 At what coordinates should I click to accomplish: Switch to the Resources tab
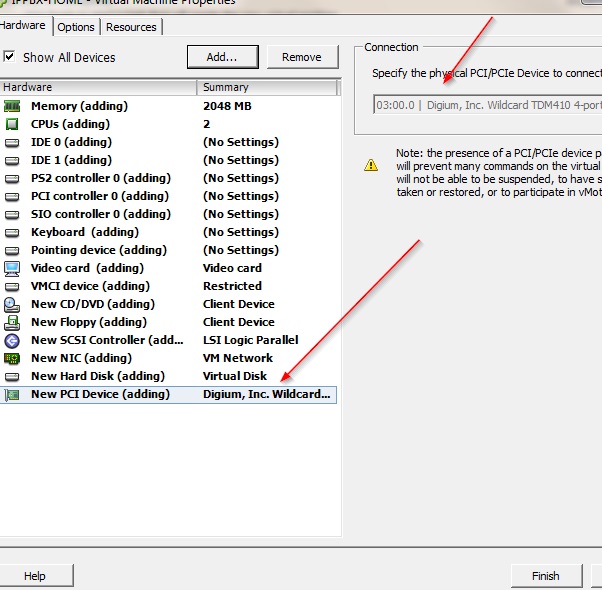point(131,27)
